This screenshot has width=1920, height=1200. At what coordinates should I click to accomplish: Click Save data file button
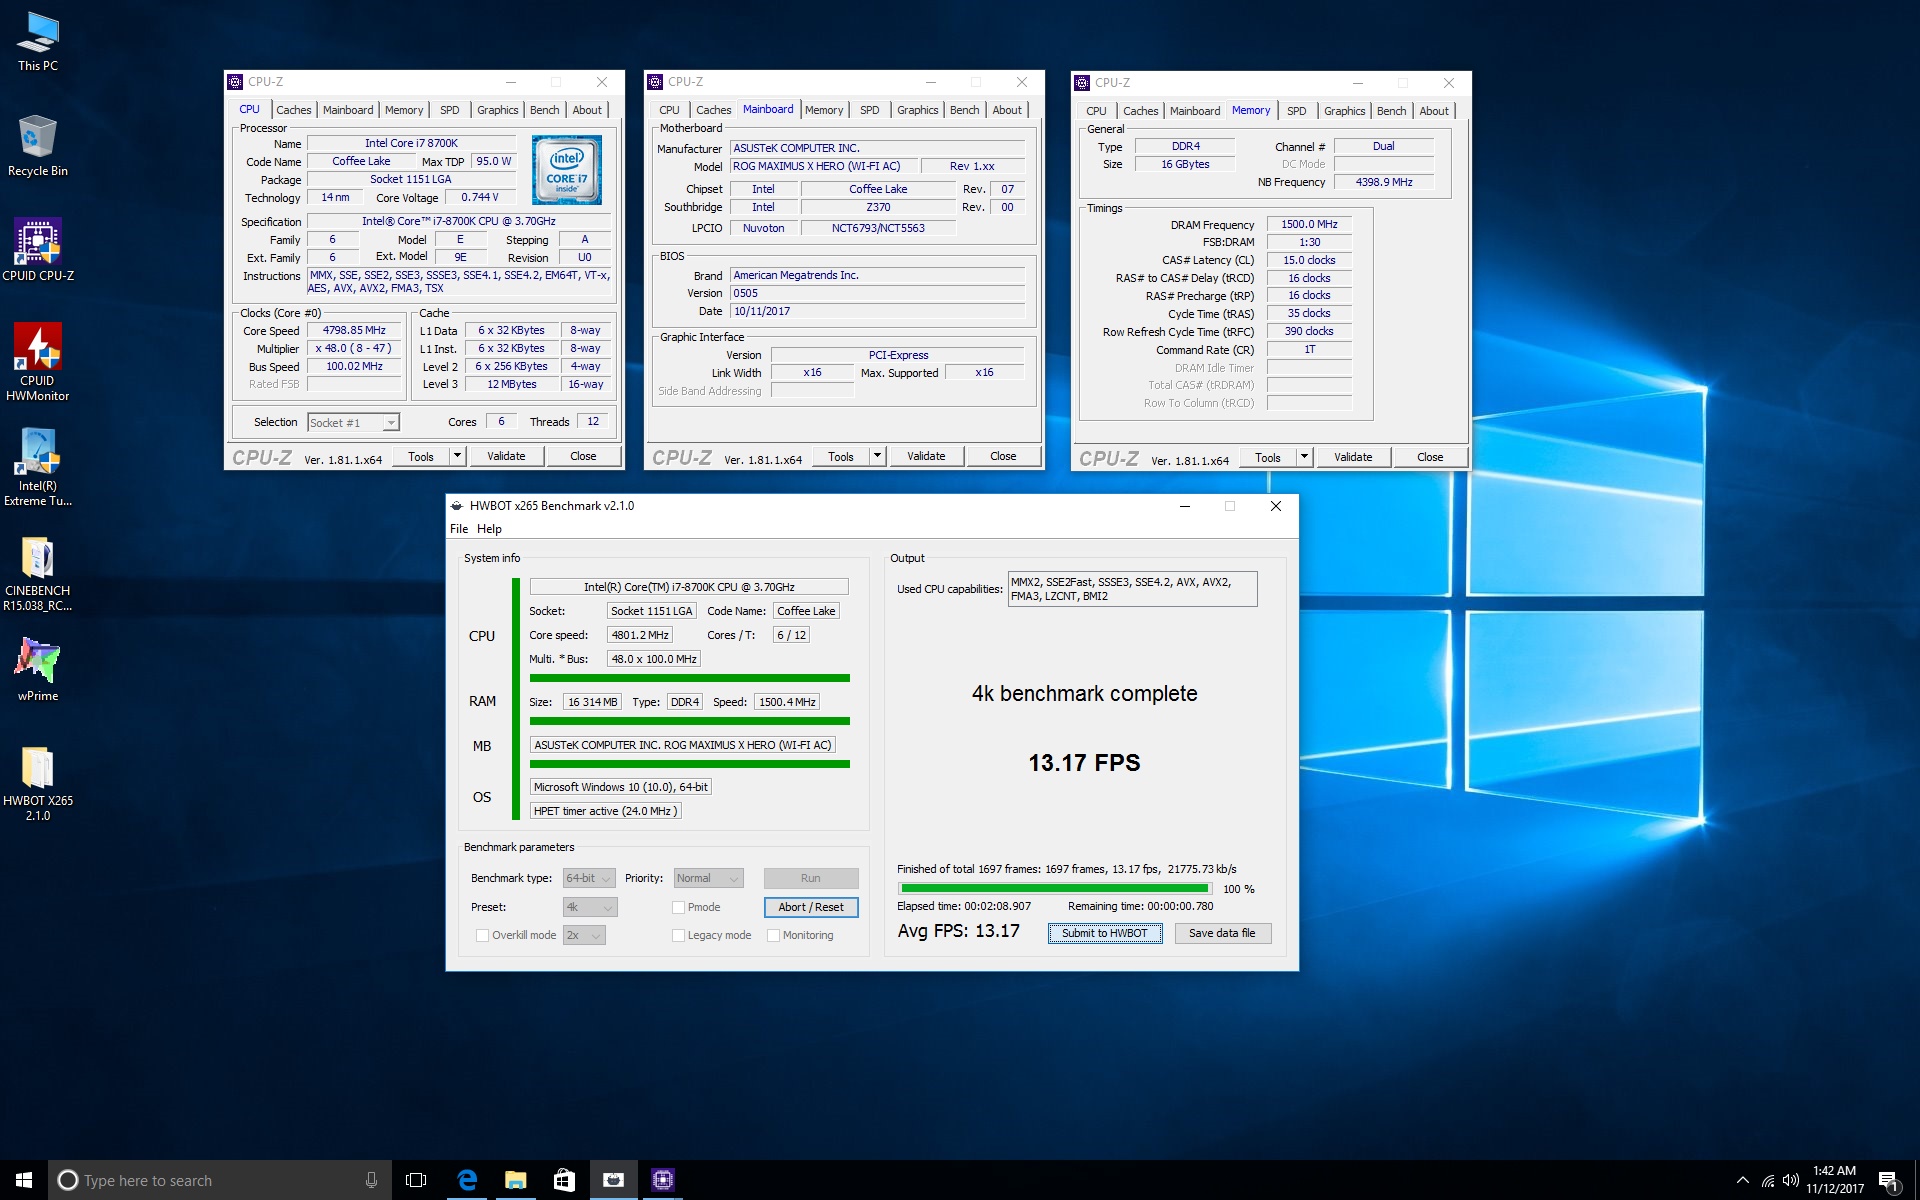[x=1222, y=933]
